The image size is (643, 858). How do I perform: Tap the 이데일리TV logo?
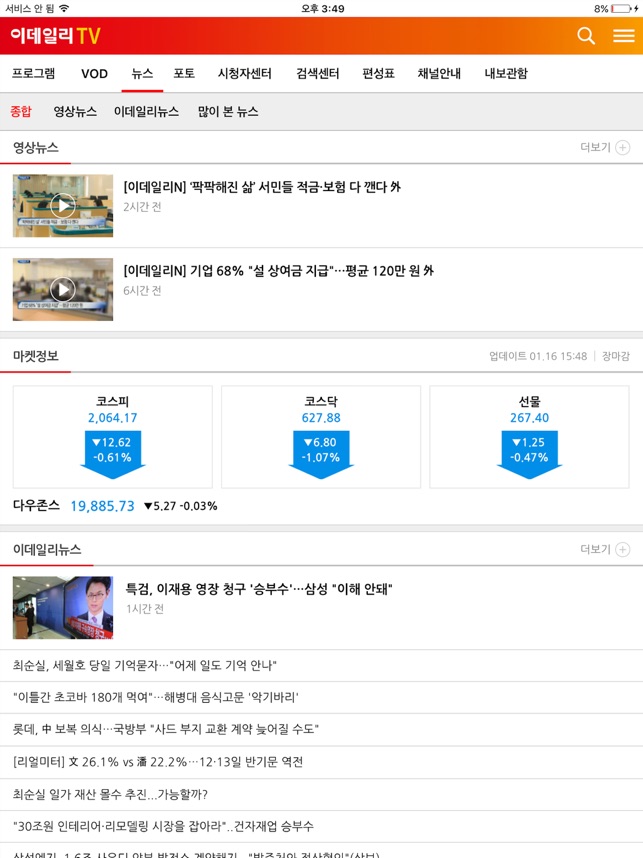[55, 36]
